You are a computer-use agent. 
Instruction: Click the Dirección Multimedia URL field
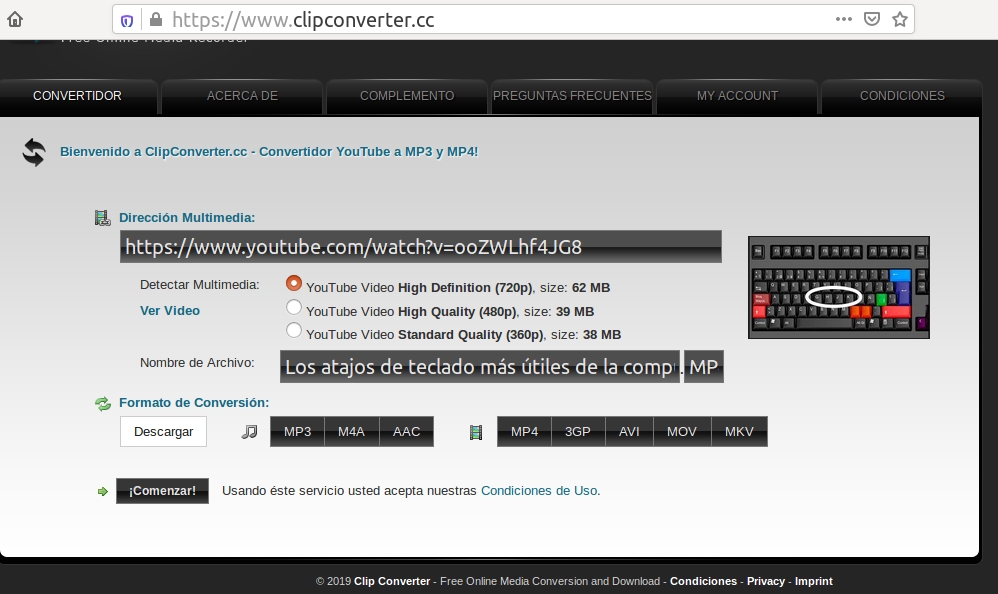click(x=420, y=247)
